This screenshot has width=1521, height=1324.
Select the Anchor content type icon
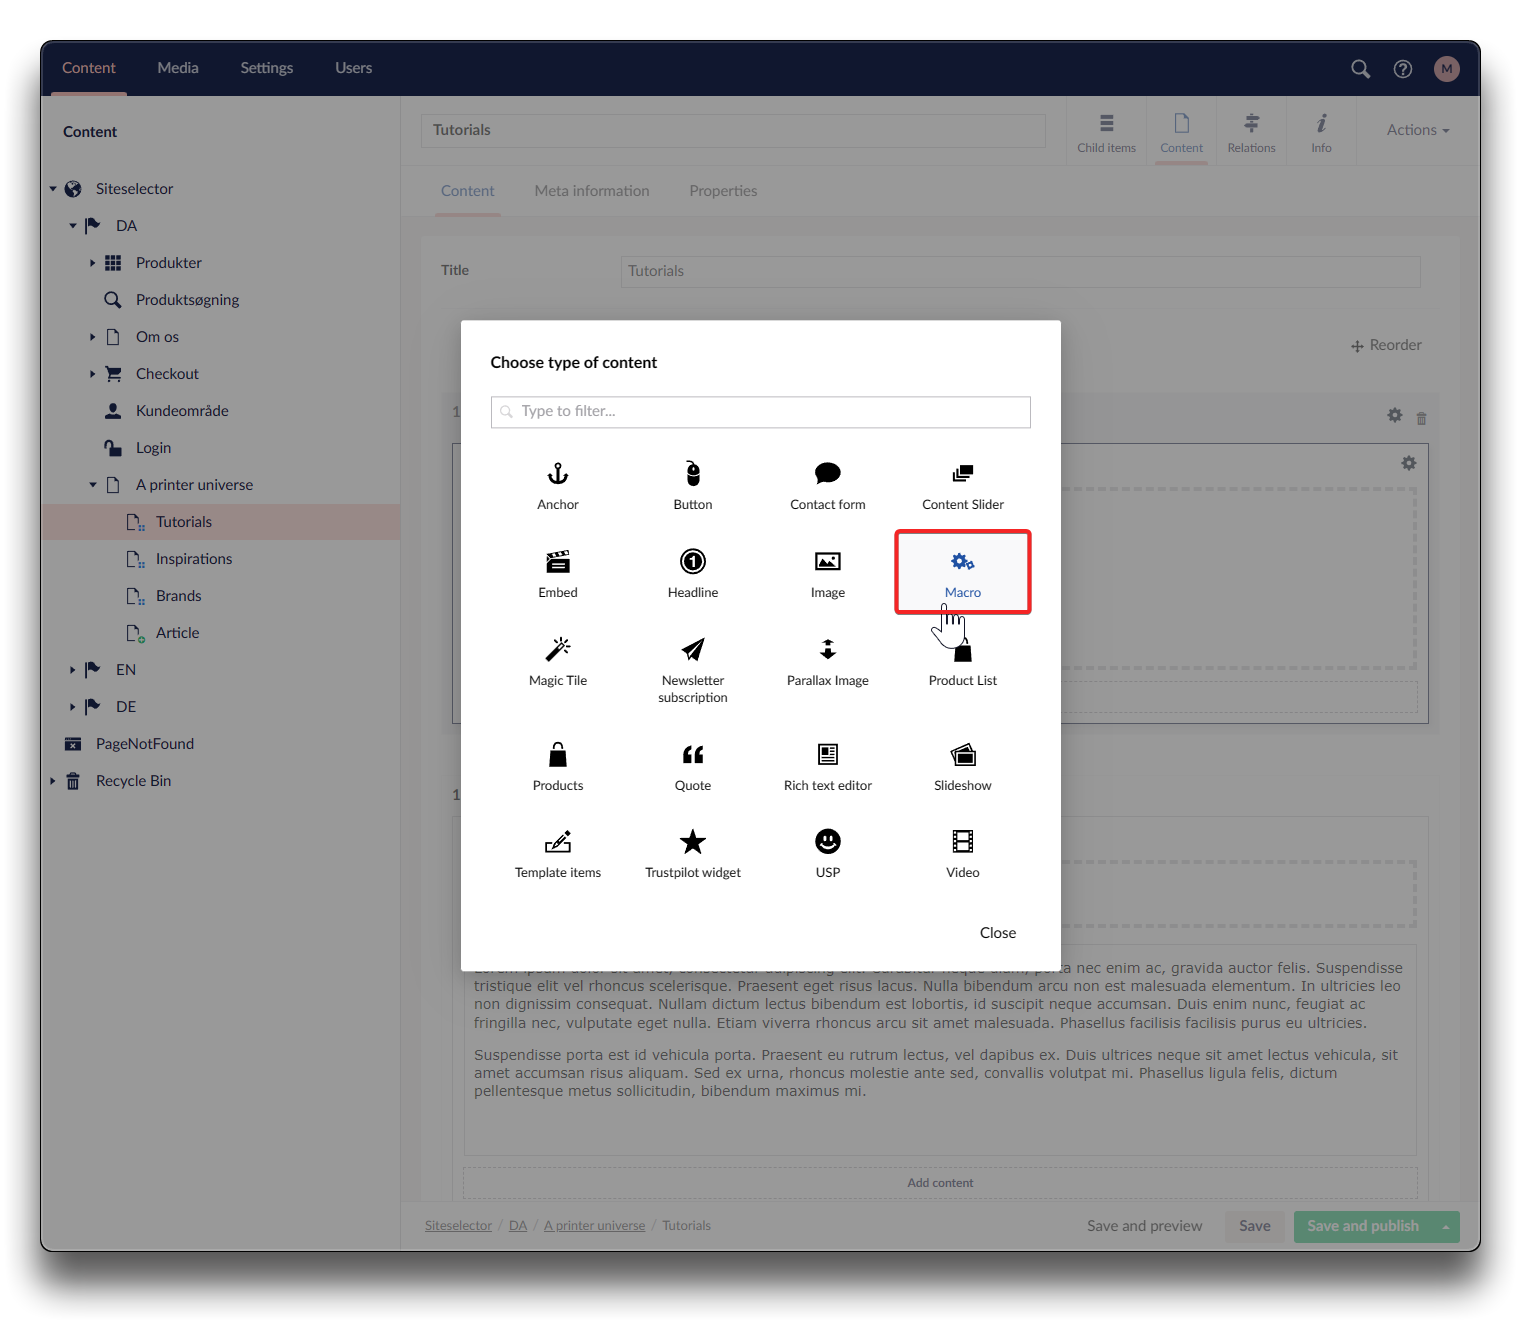pyautogui.click(x=558, y=474)
